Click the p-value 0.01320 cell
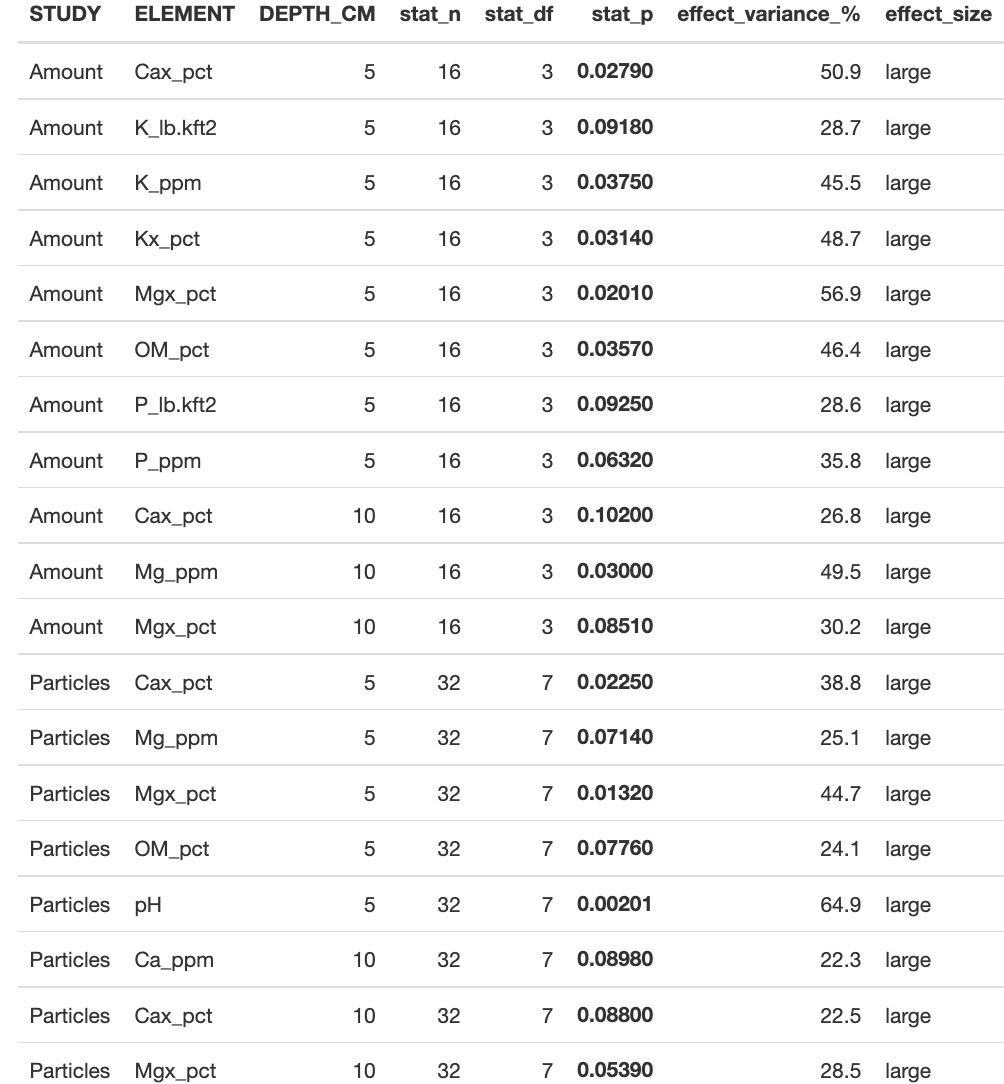The width and height of the screenshot is (1004, 1084). click(x=615, y=793)
